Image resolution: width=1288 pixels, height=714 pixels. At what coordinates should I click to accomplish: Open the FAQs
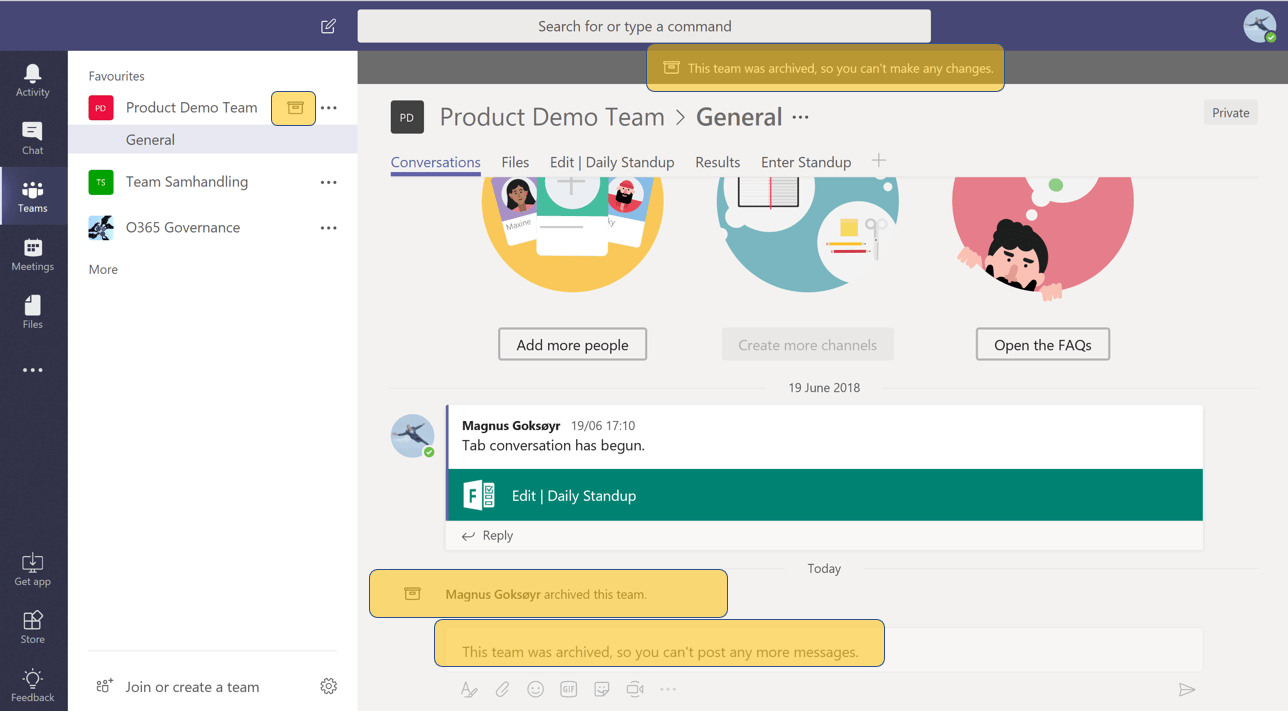(1042, 344)
